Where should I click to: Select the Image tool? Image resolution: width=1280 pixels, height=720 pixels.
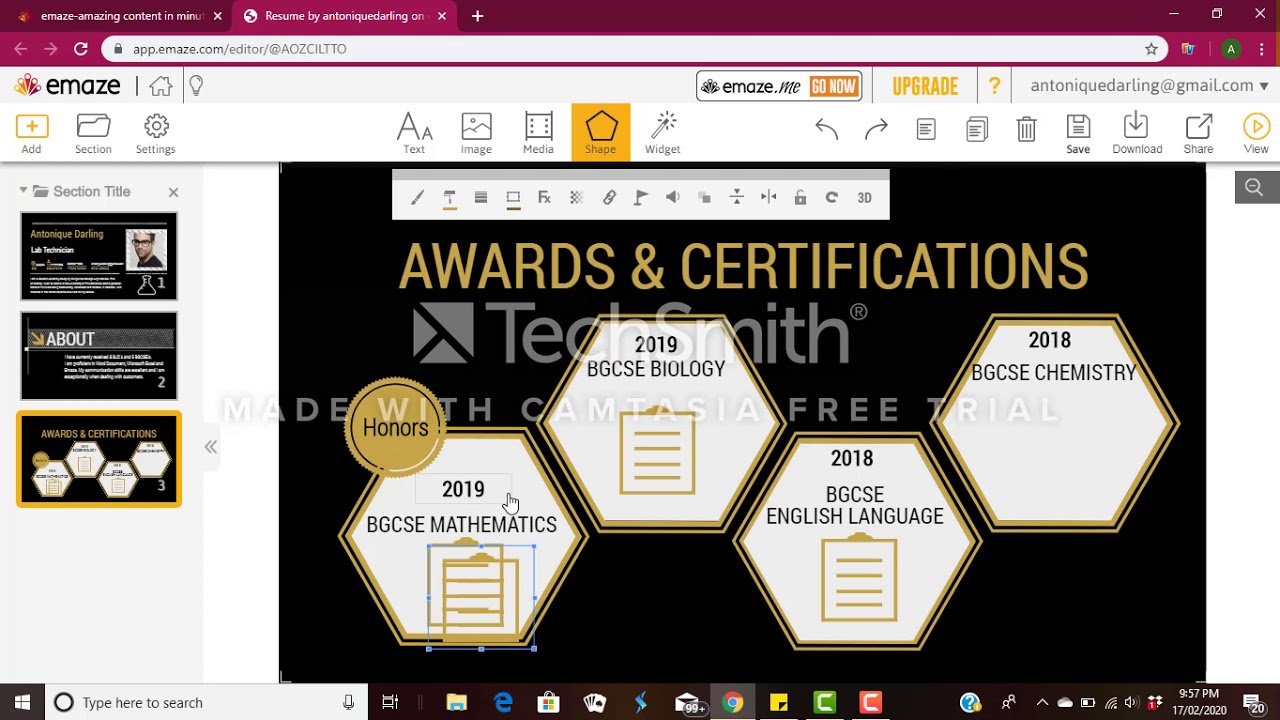(x=476, y=134)
